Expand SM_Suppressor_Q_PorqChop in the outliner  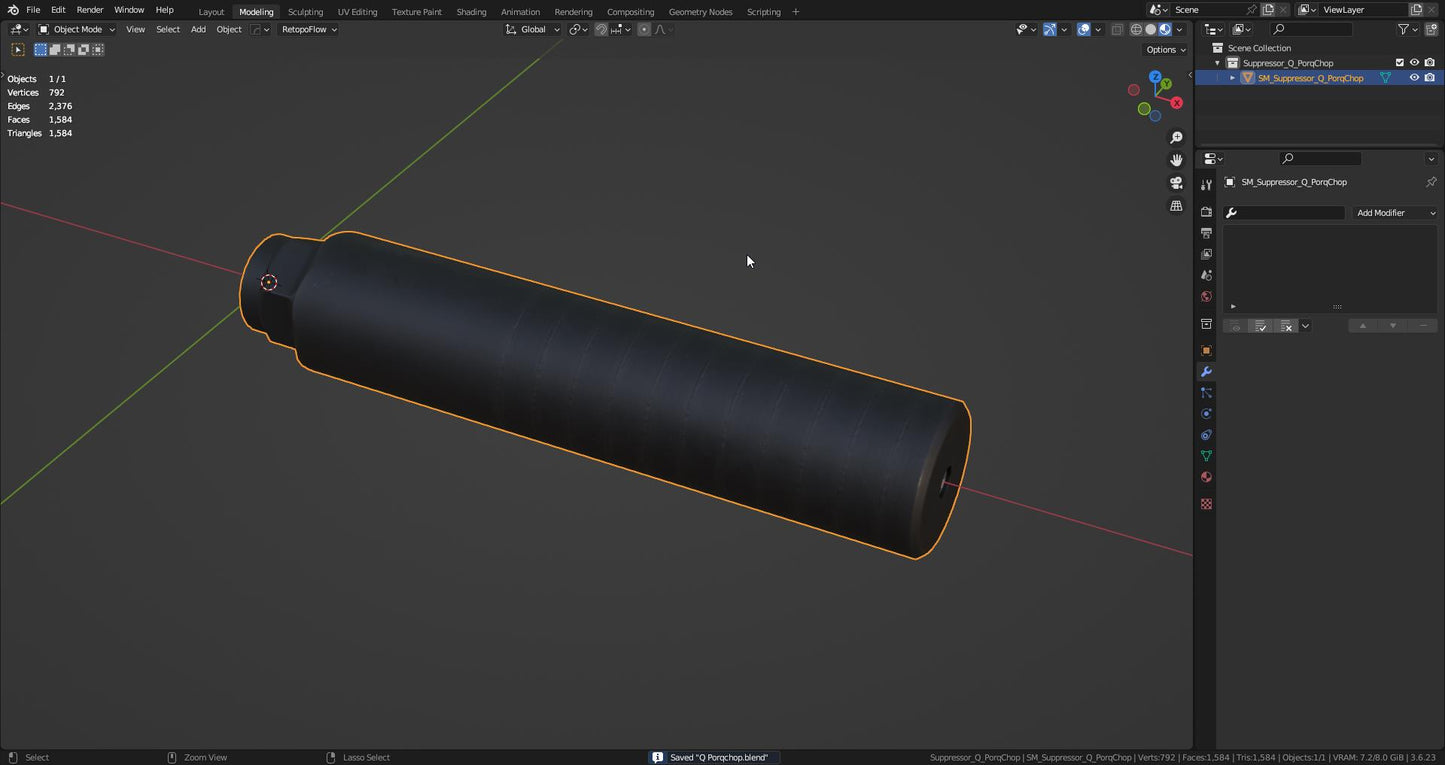(x=1232, y=78)
